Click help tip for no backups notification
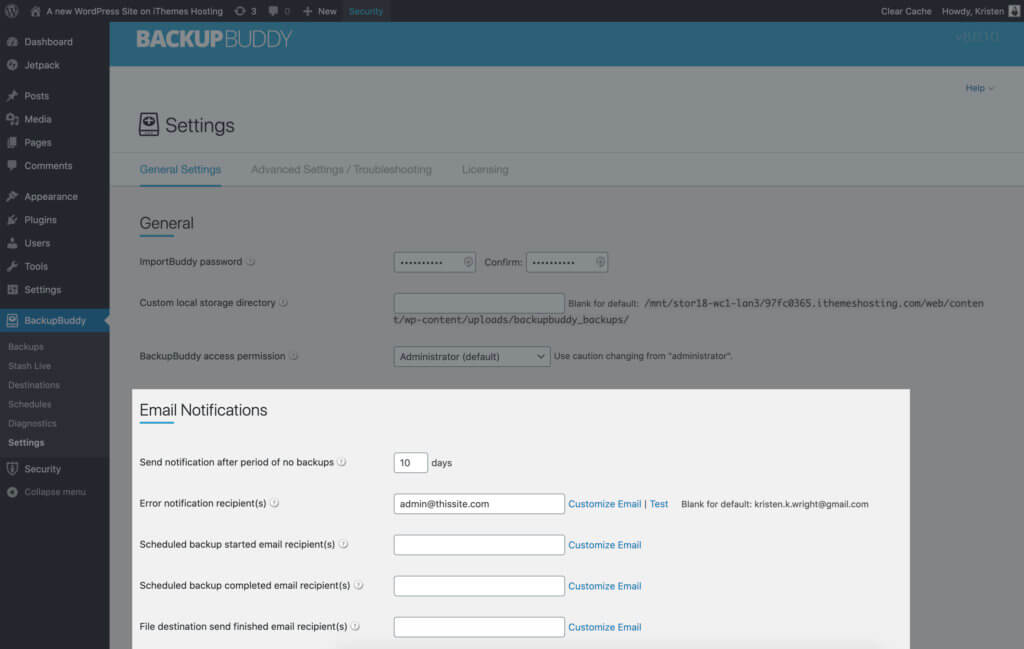Screen dimensions: 1024x649 342,462
